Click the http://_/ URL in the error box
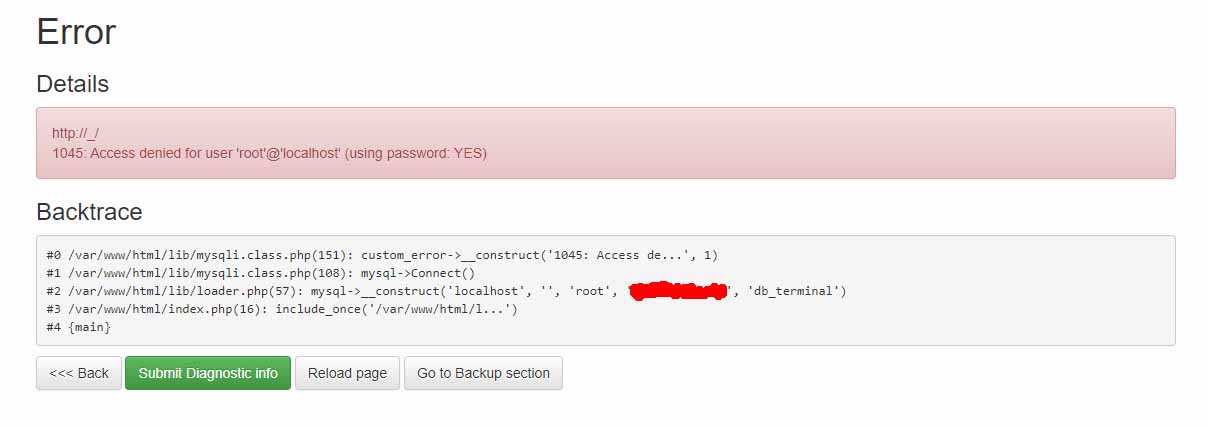This screenshot has width=1208, height=429. point(75,133)
